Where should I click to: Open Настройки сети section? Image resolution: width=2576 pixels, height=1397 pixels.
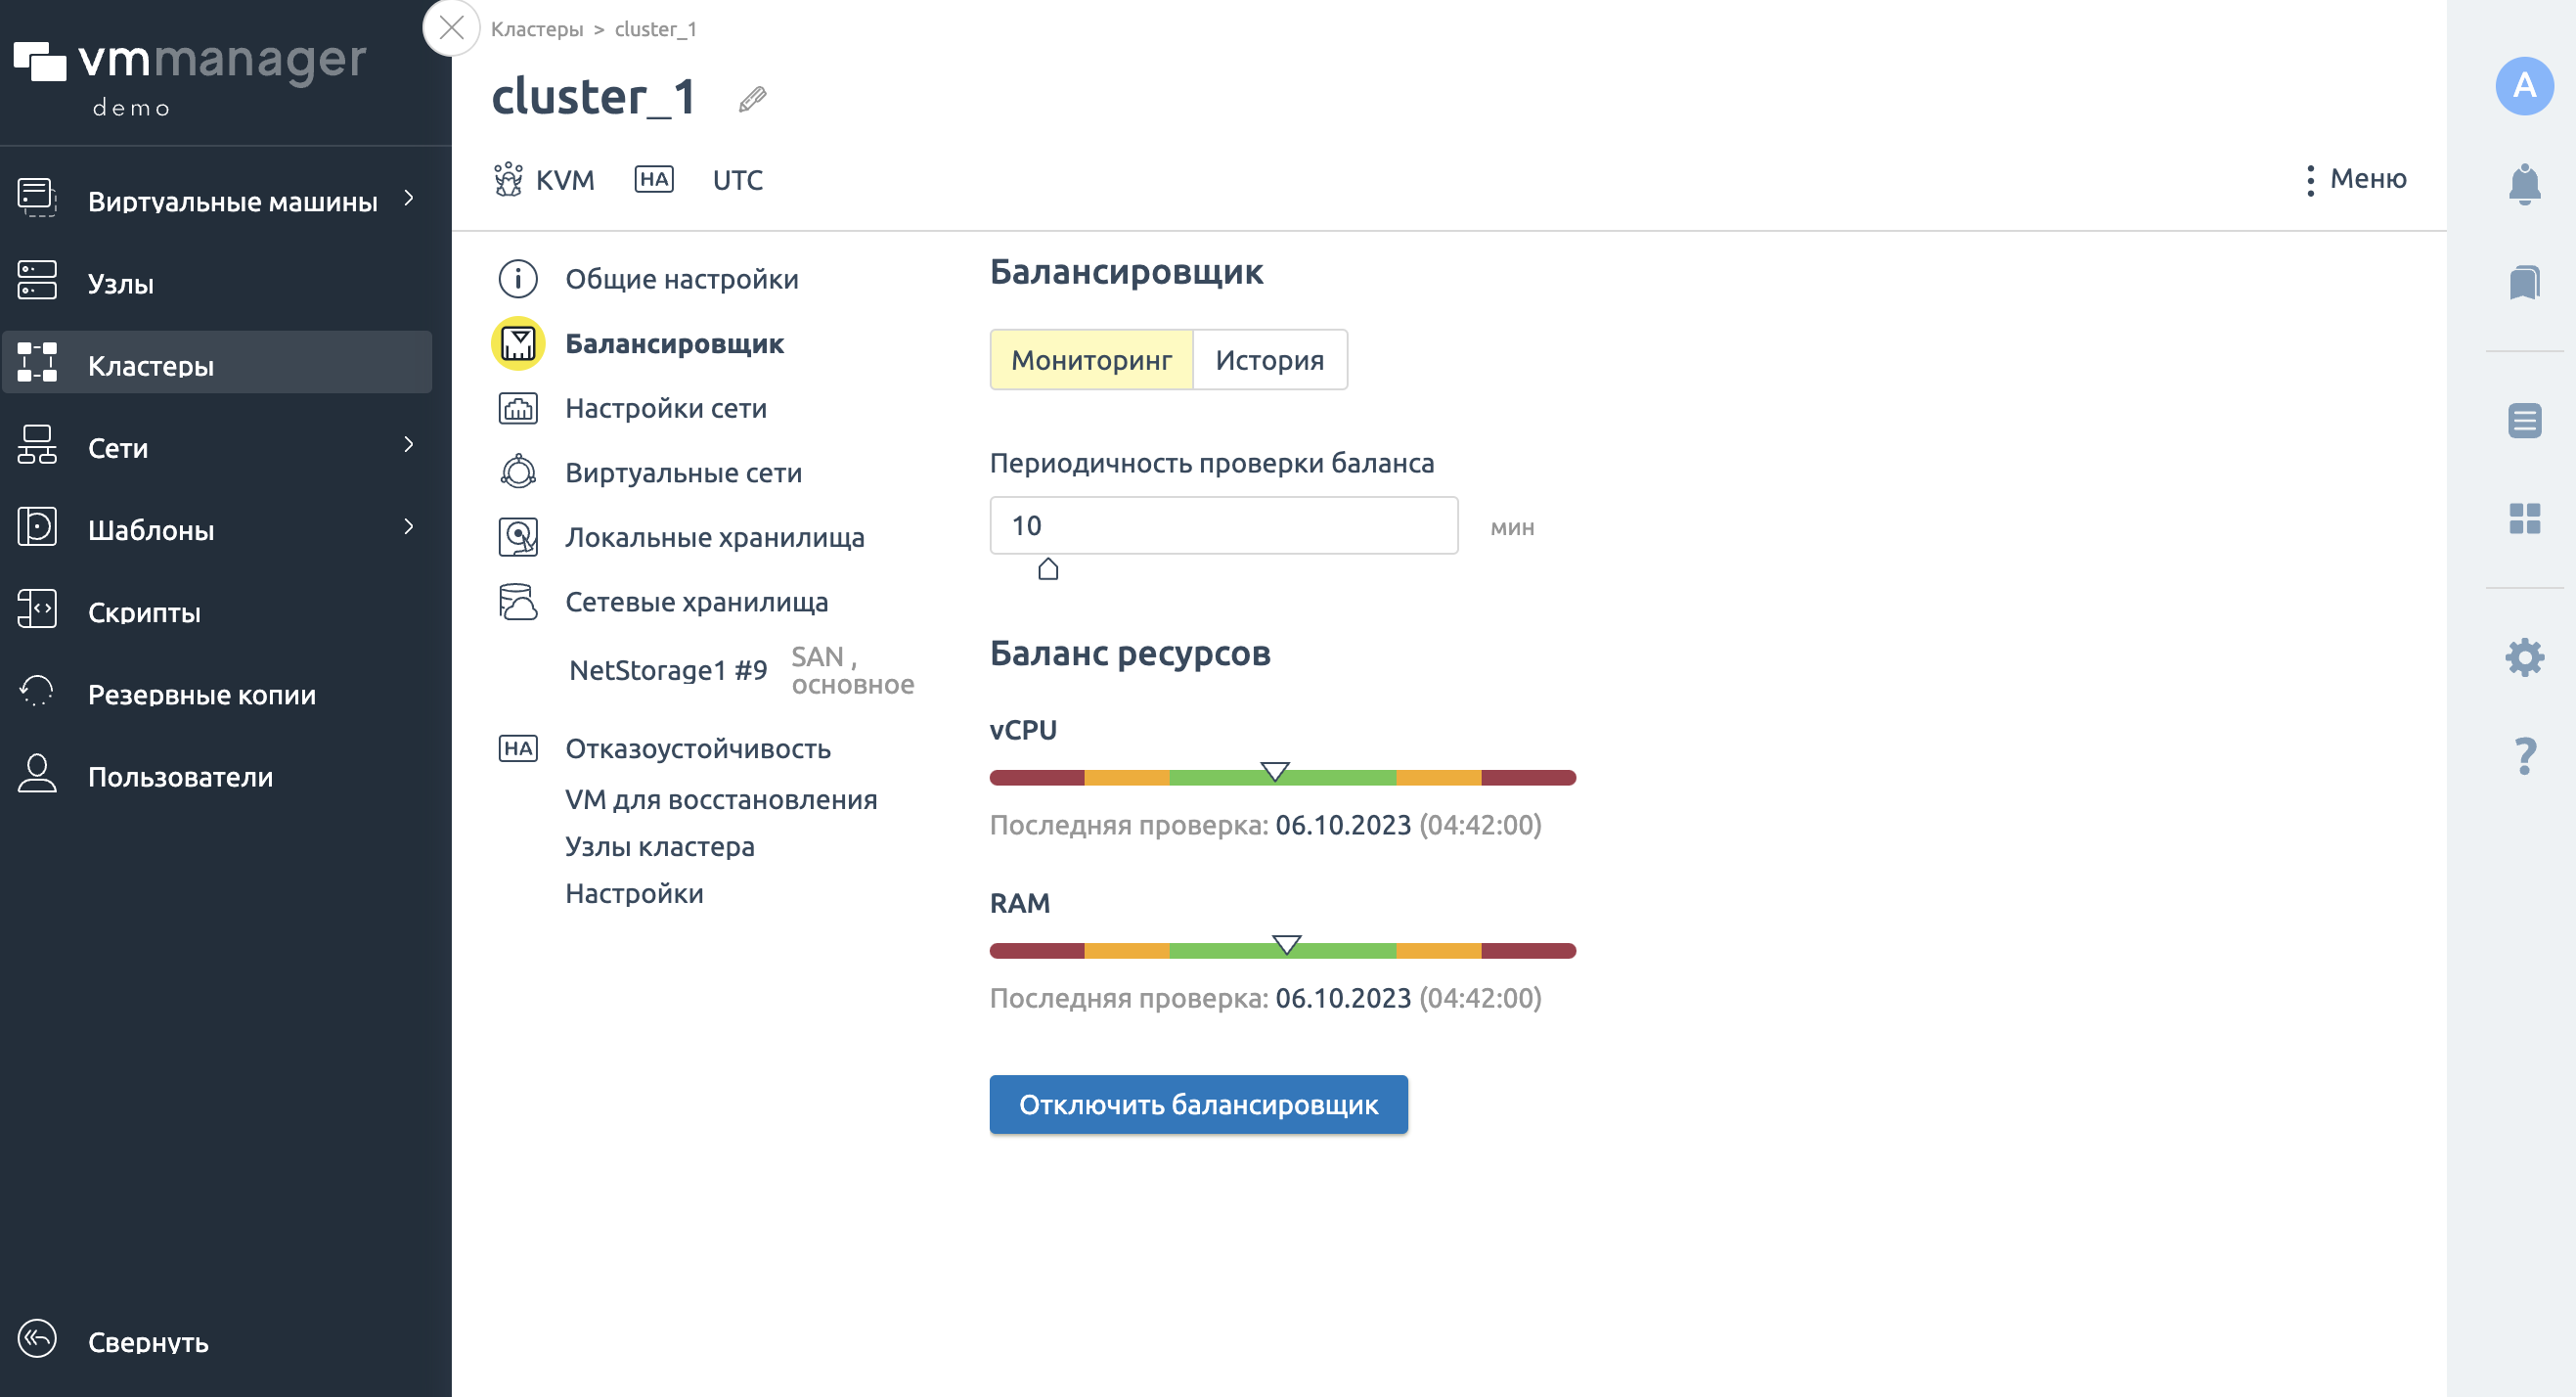[x=665, y=408]
